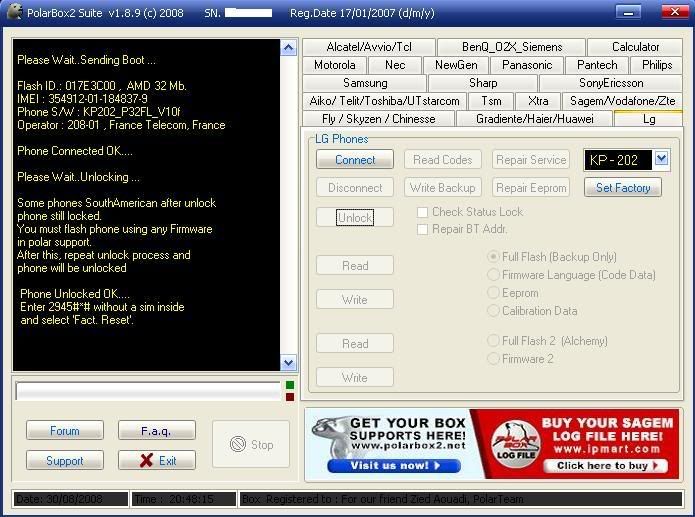The height and width of the screenshot is (517, 695).
Task: Open the Gradiente/Haier/Huawei tab
Action: pos(535,119)
